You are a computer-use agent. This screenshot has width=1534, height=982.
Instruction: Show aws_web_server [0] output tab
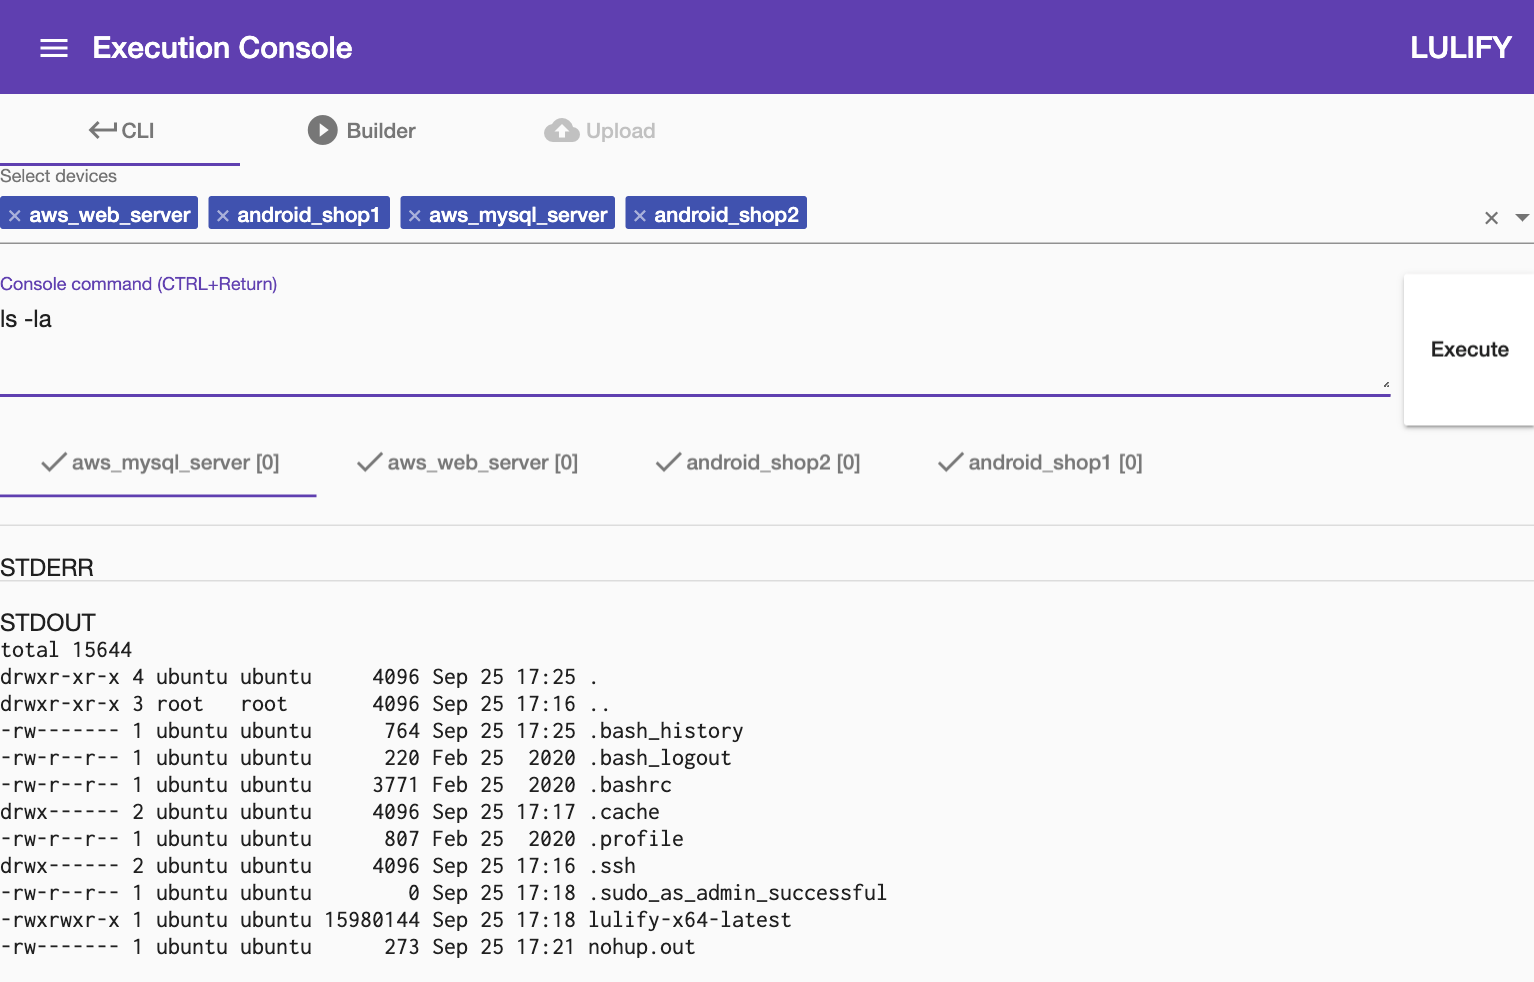pos(467,462)
